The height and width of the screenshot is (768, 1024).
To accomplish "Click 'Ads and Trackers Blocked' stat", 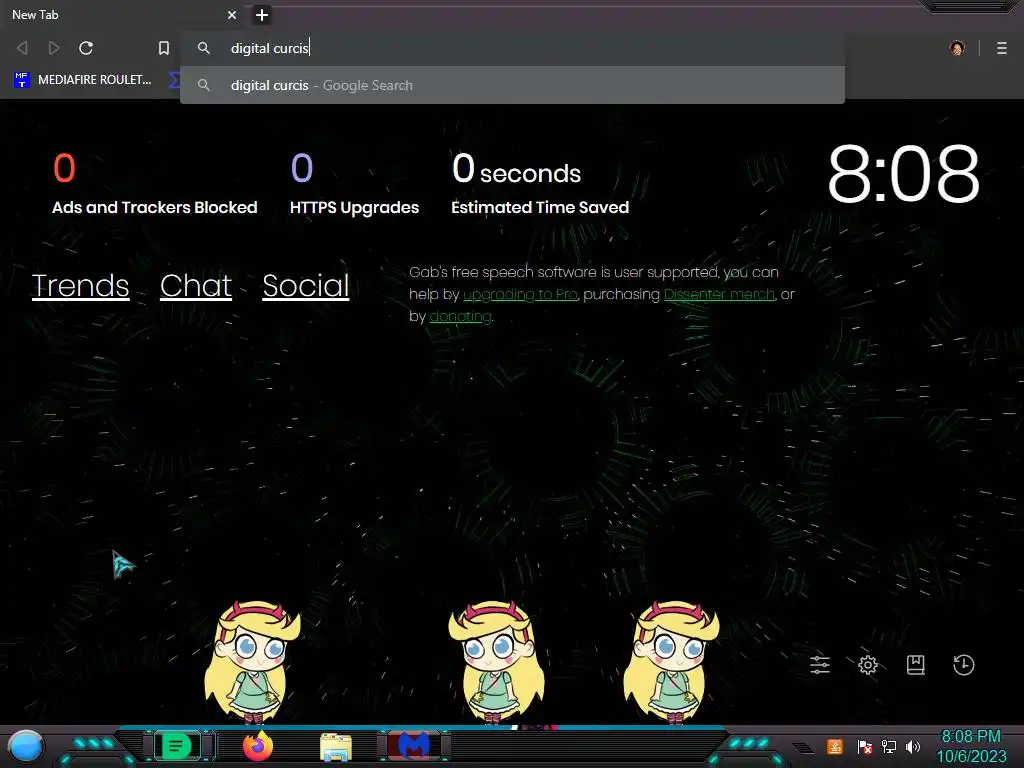I will 154,184.
